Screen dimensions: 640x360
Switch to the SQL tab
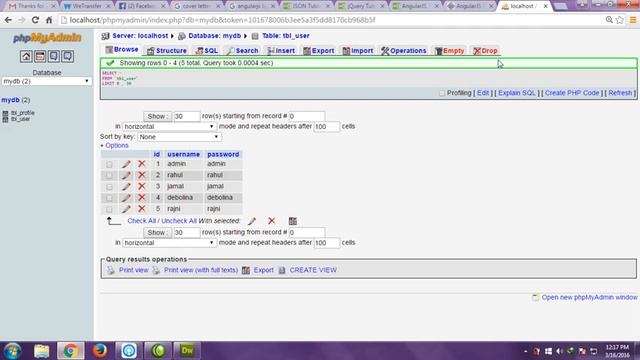[x=207, y=51]
